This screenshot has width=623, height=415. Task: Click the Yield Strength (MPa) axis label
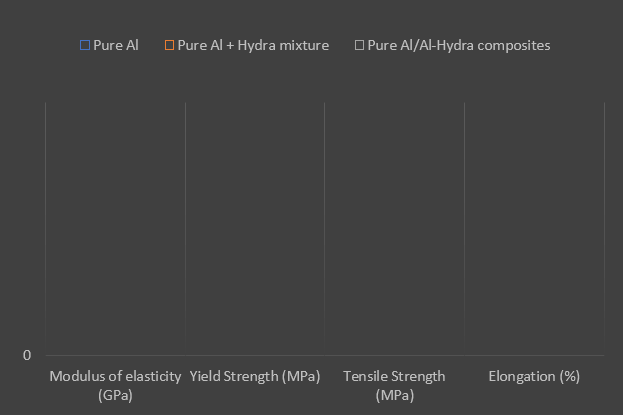tap(255, 376)
